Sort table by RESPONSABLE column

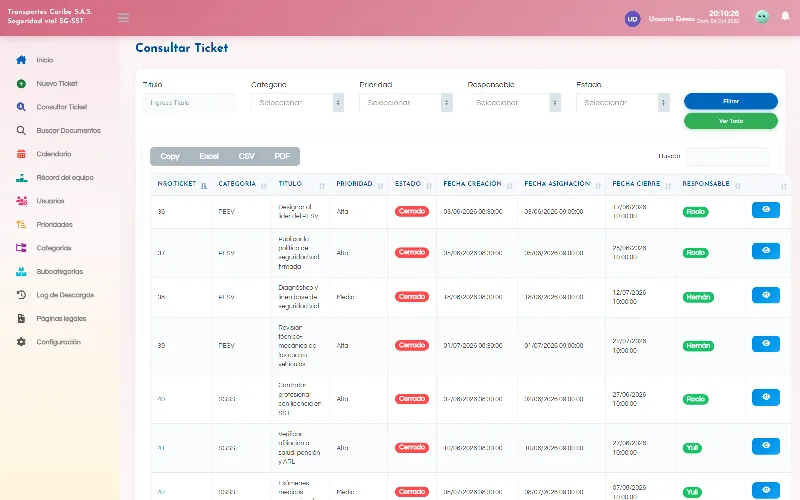pos(711,184)
